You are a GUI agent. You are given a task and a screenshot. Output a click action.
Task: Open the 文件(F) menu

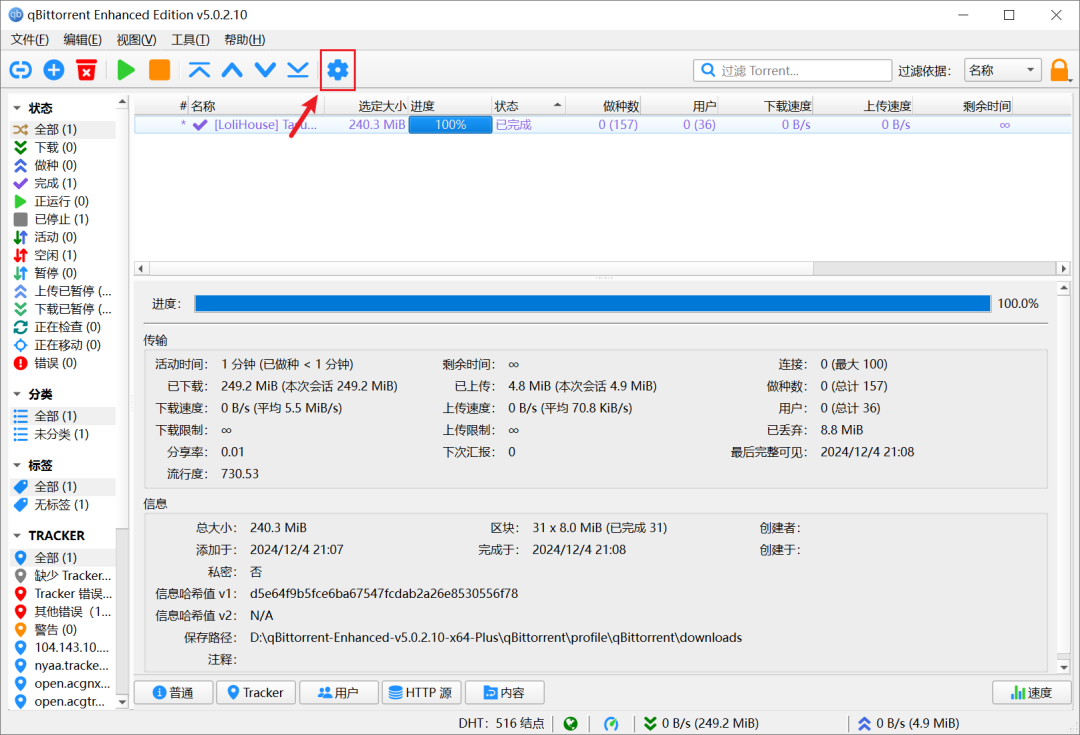pyautogui.click(x=30, y=40)
